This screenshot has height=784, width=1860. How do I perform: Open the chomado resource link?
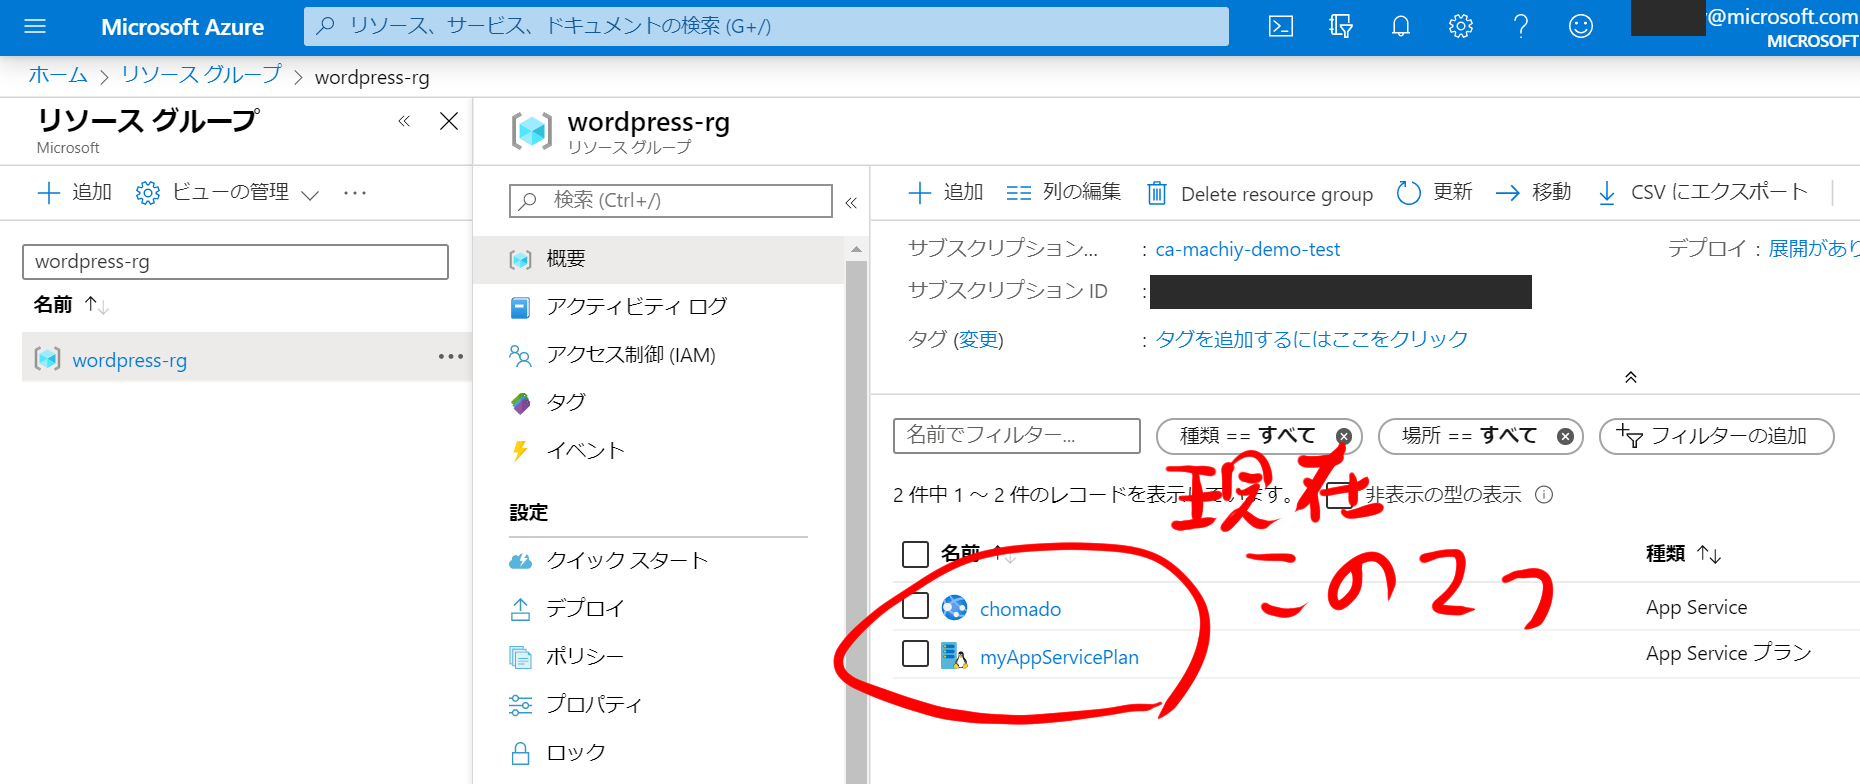click(x=1020, y=609)
